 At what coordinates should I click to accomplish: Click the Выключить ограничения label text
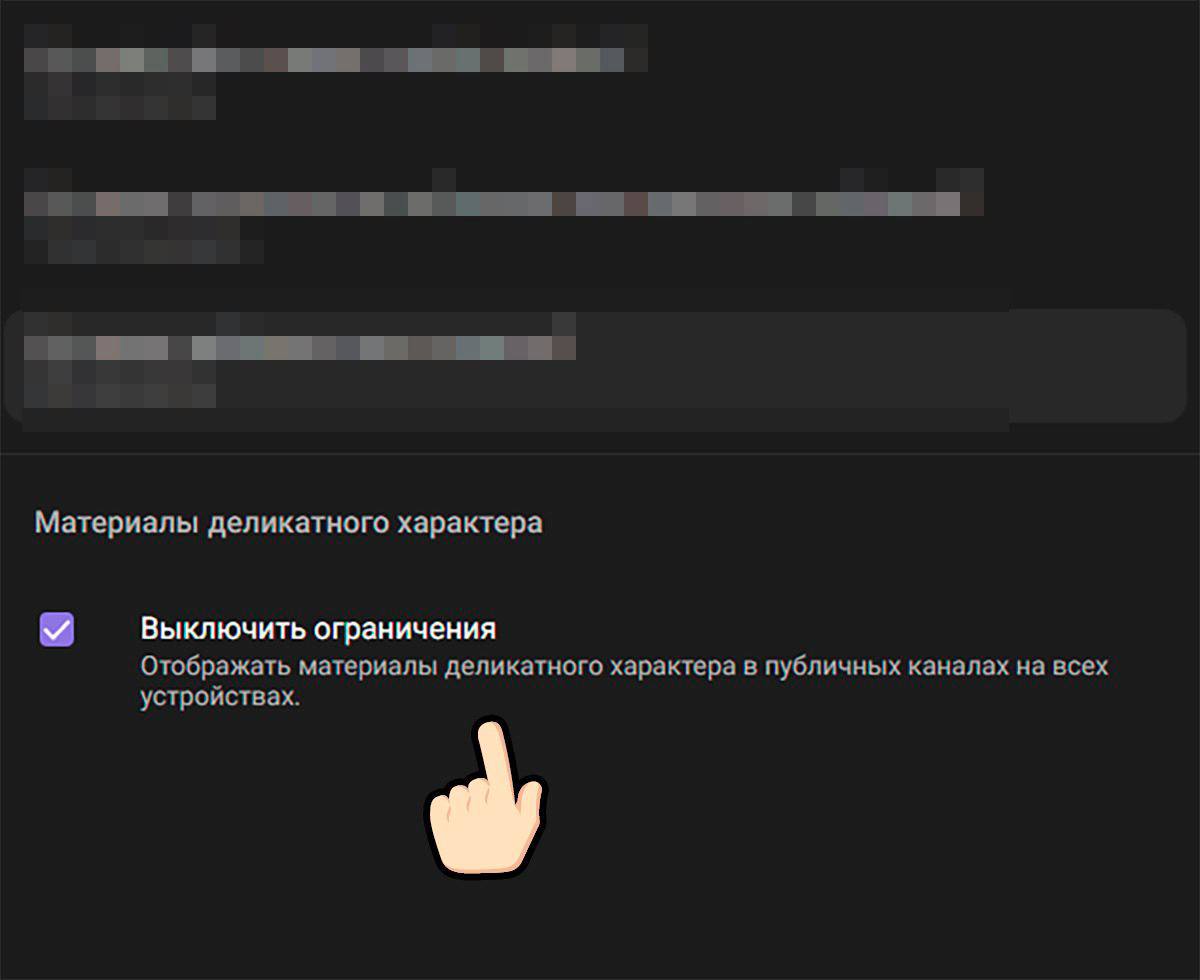click(318, 630)
